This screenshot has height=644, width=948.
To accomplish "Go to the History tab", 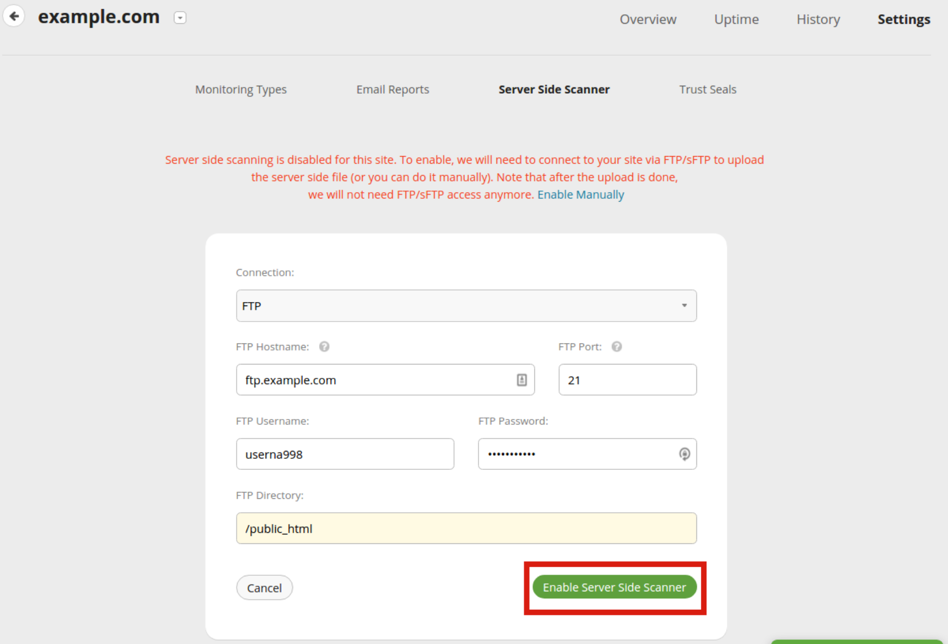I will [818, 19].
